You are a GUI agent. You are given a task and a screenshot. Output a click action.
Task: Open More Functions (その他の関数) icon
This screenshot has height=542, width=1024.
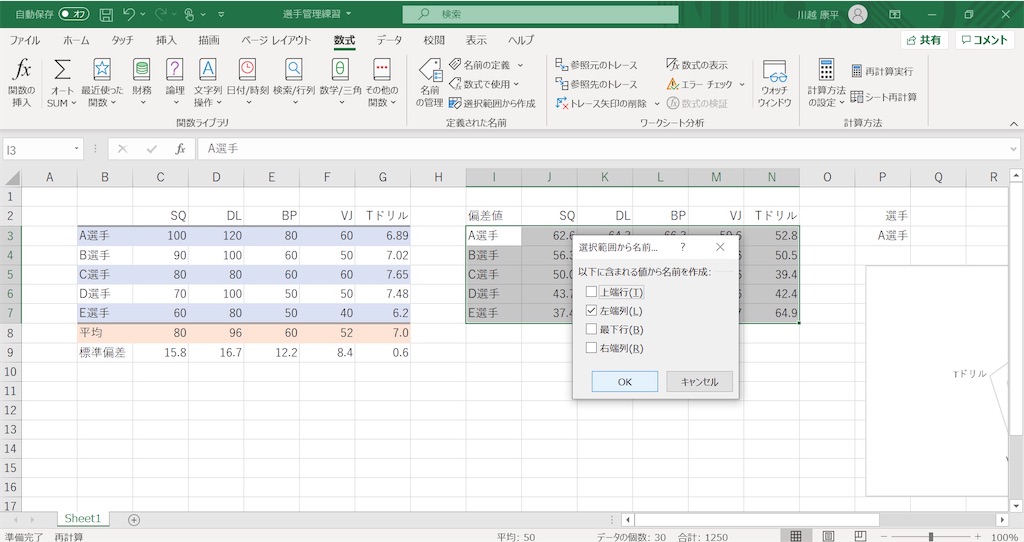point(382,69)
